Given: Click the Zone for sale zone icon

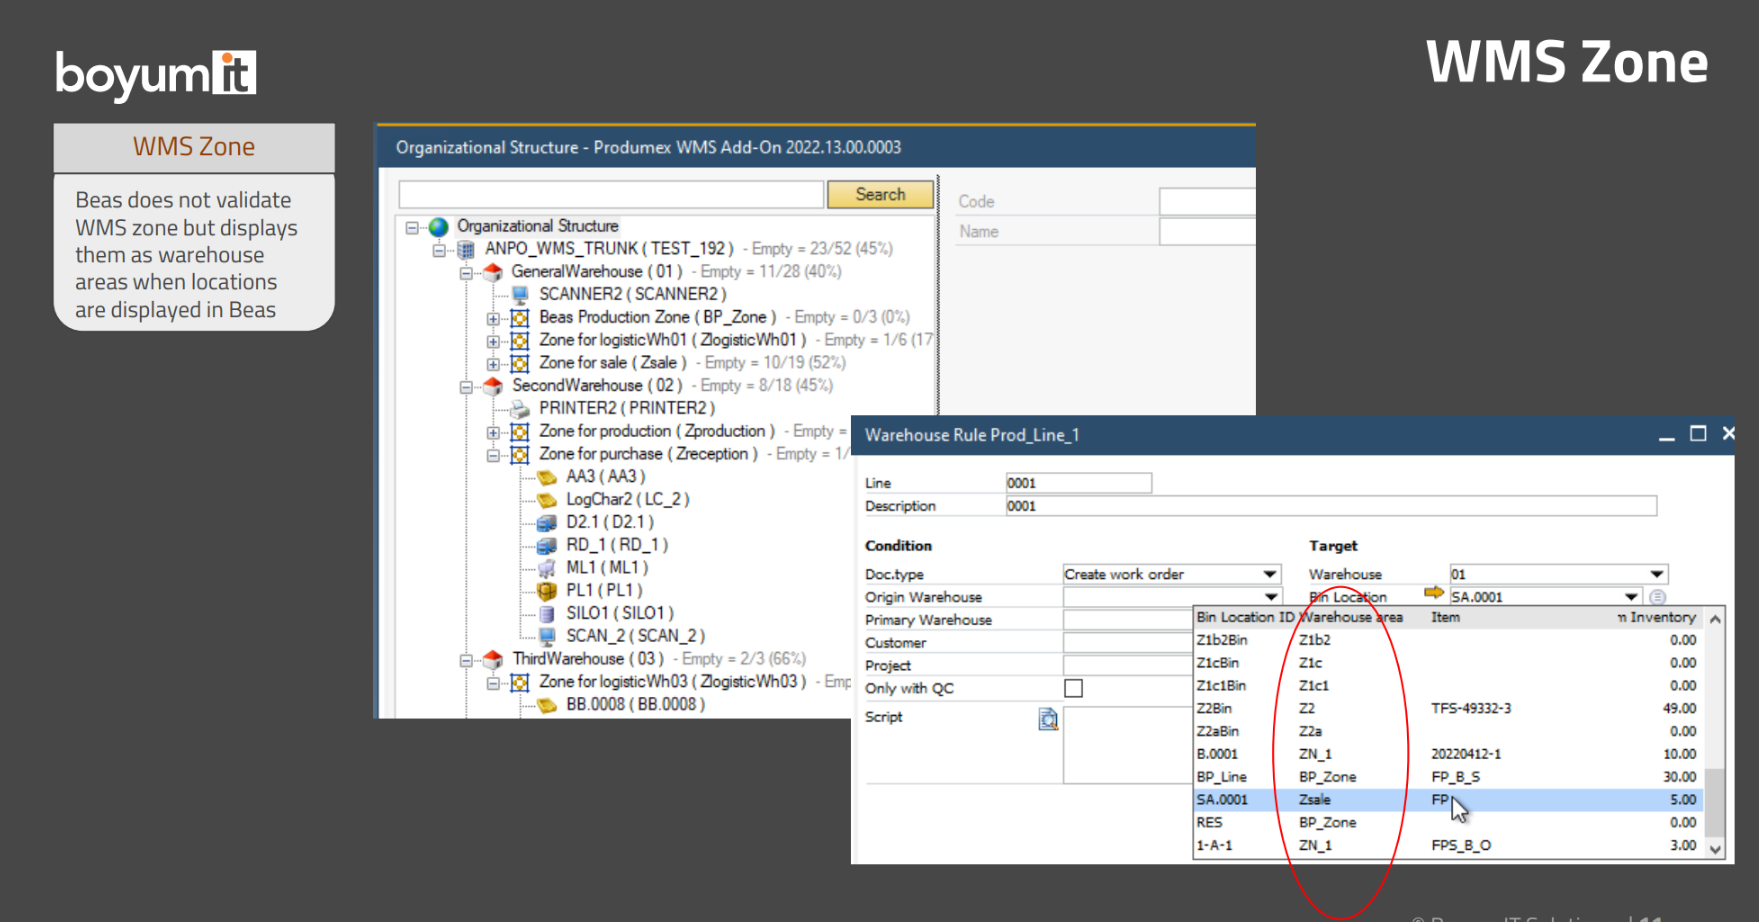Looking at the screenshot, I should [x=520, y=364].
